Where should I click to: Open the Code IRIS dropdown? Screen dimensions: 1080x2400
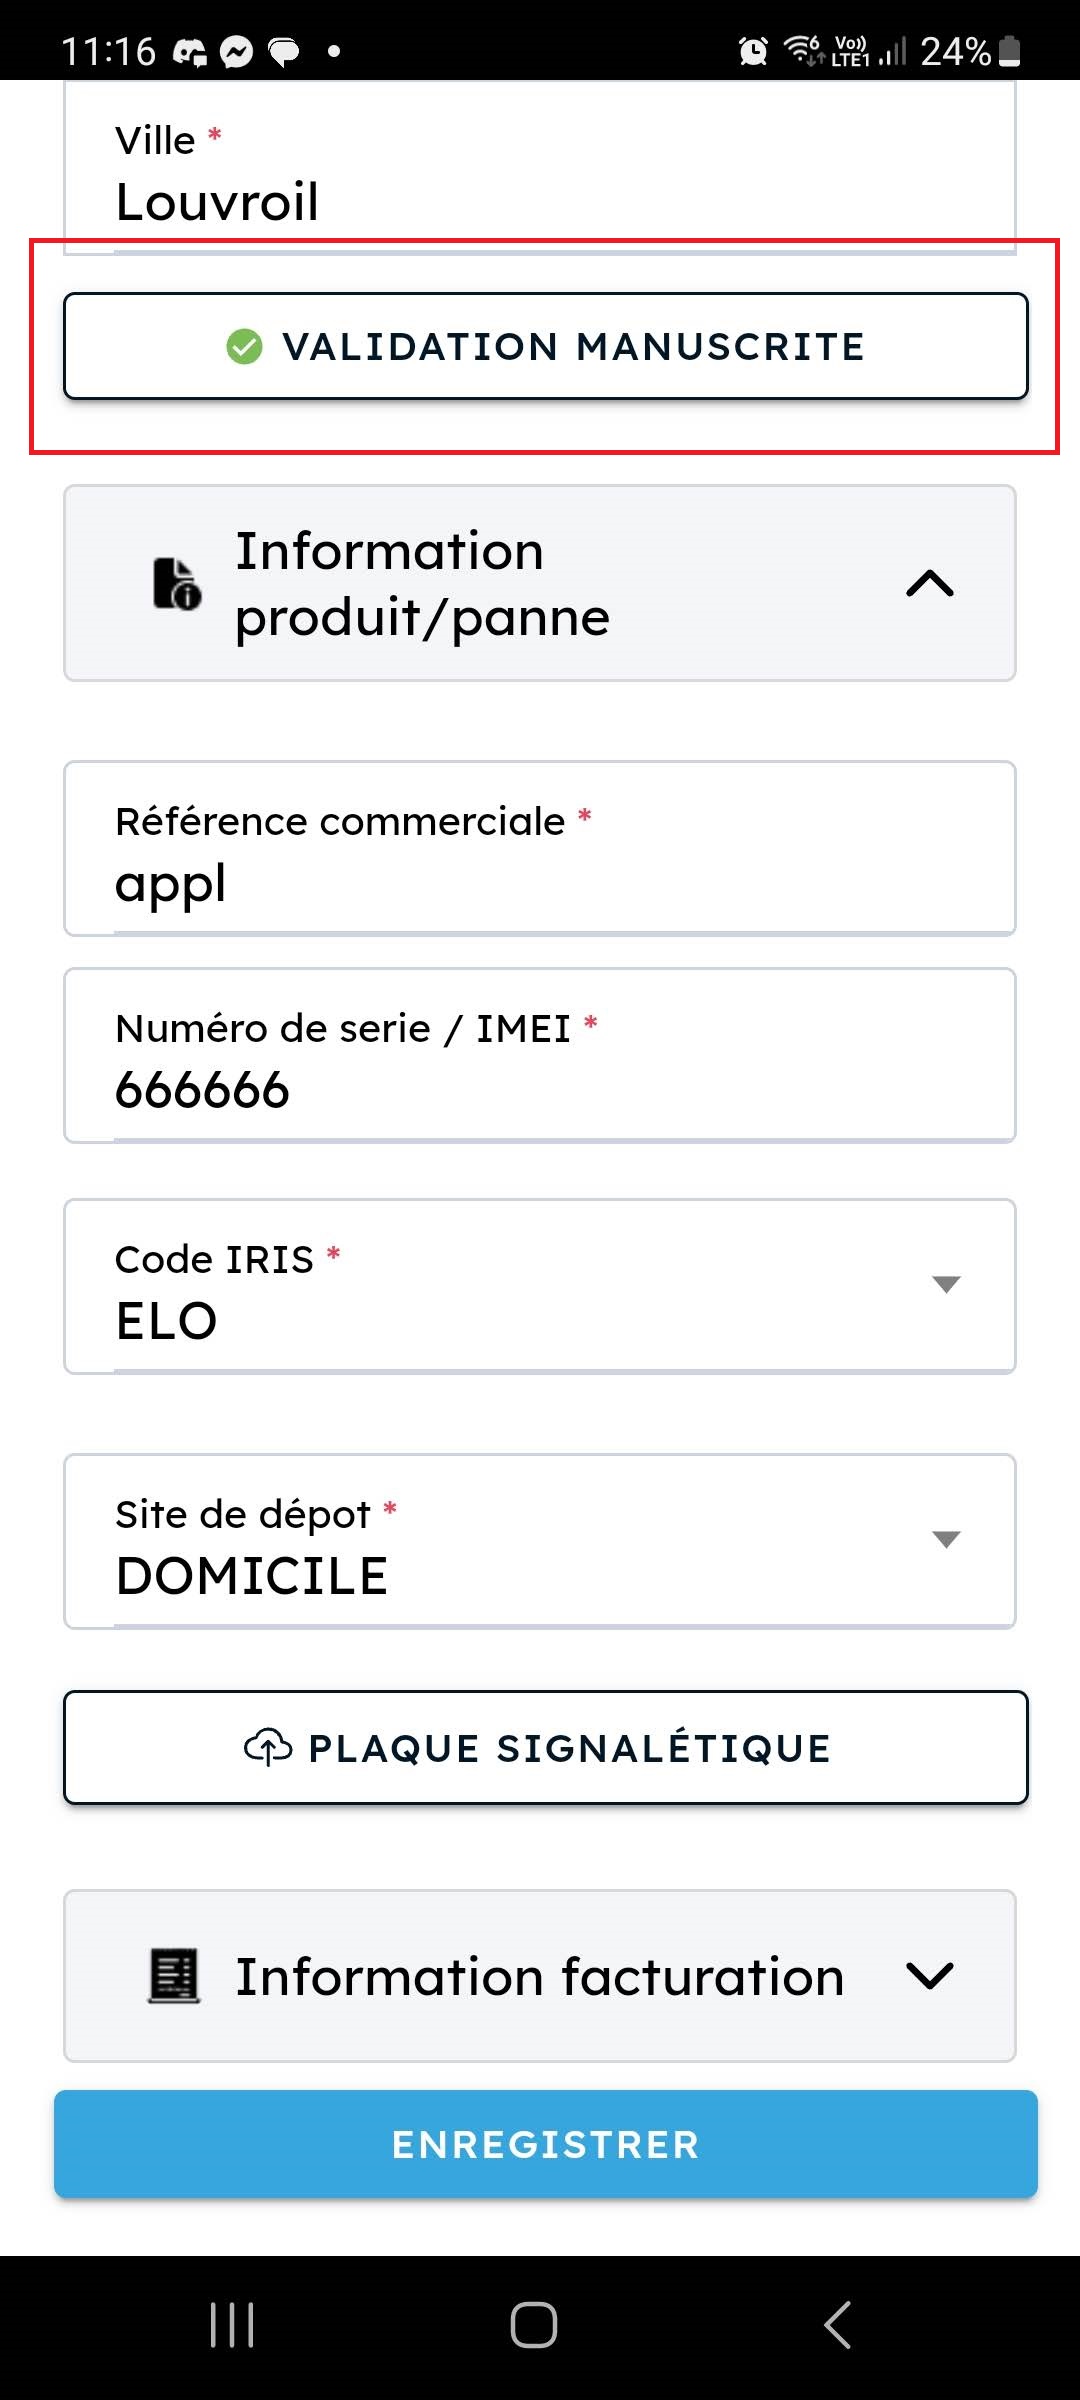(x=945, y=1285)
